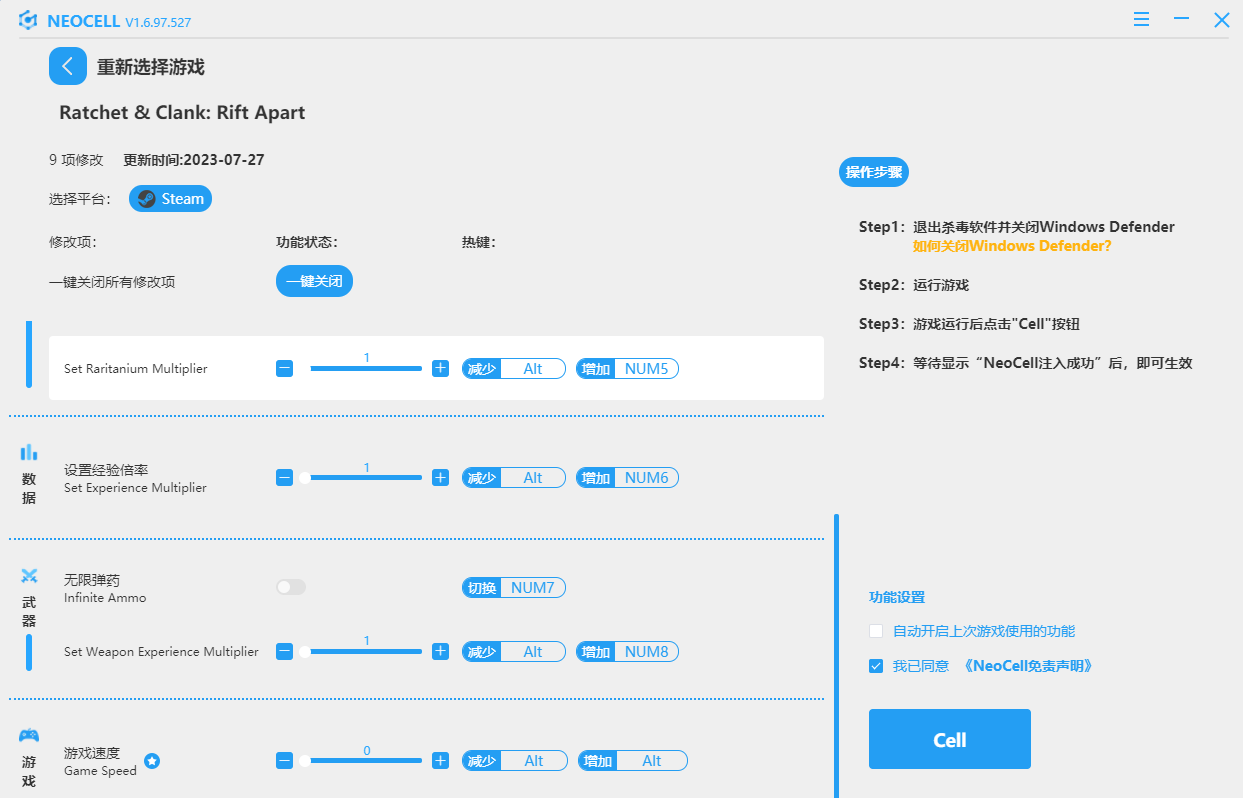Open the 《NeoCell免责声明》 link
Image resolution: width=1243 pixels, height=798 pixels.
pyautogui.click(x=1028, y=666)
